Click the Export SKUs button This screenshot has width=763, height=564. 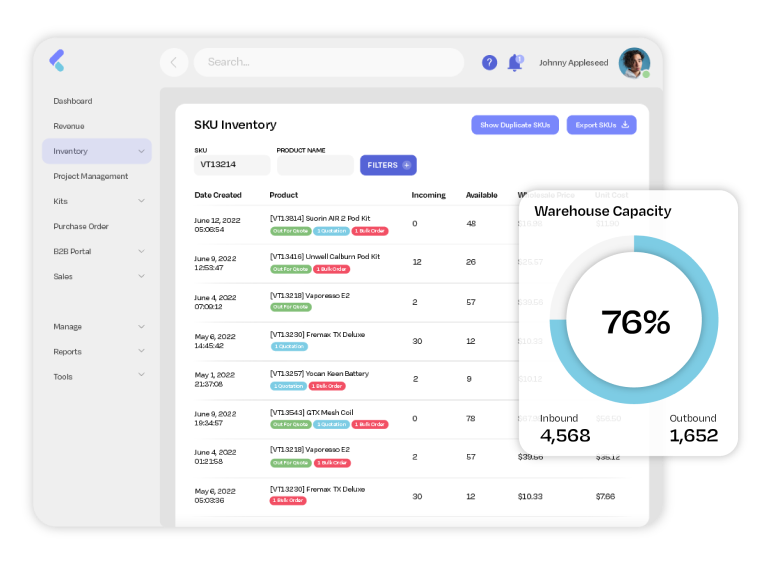(601, 125)
